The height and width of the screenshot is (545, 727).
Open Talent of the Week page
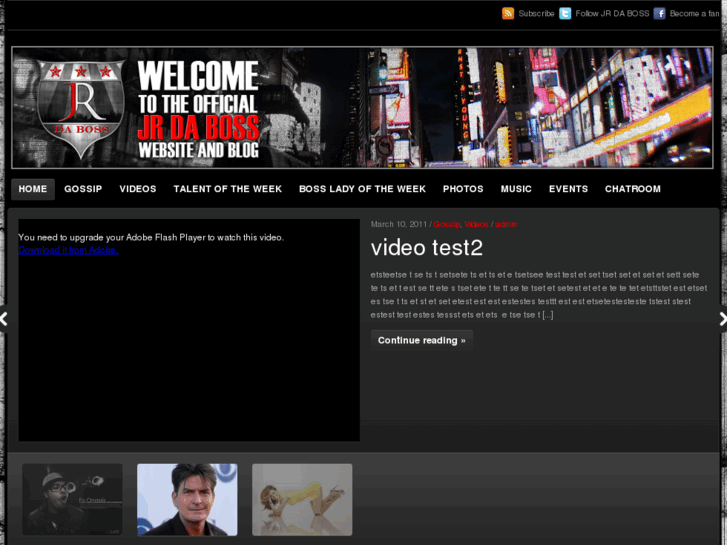(x=227, y=189)
